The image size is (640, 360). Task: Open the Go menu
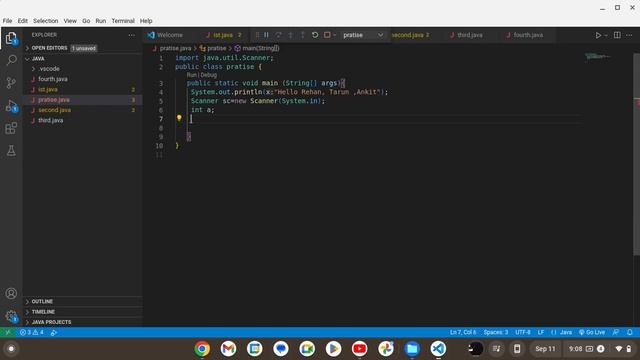pos(86,21)
